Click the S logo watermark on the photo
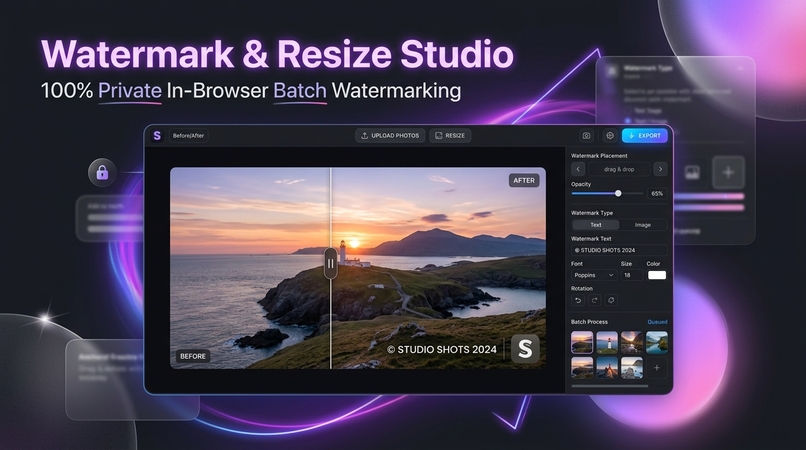 525,349
